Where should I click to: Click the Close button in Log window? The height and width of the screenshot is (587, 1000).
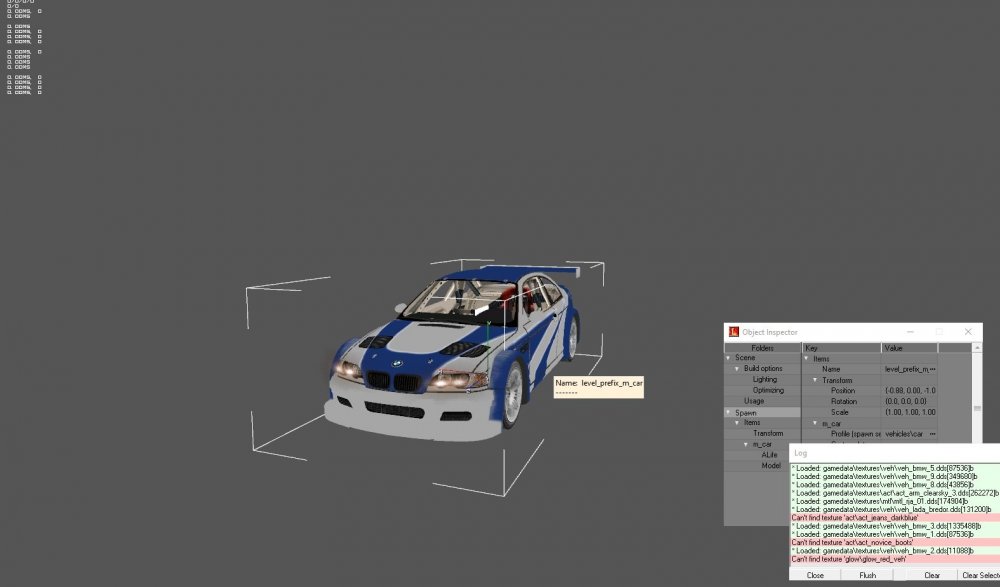[x=815, y=575]
